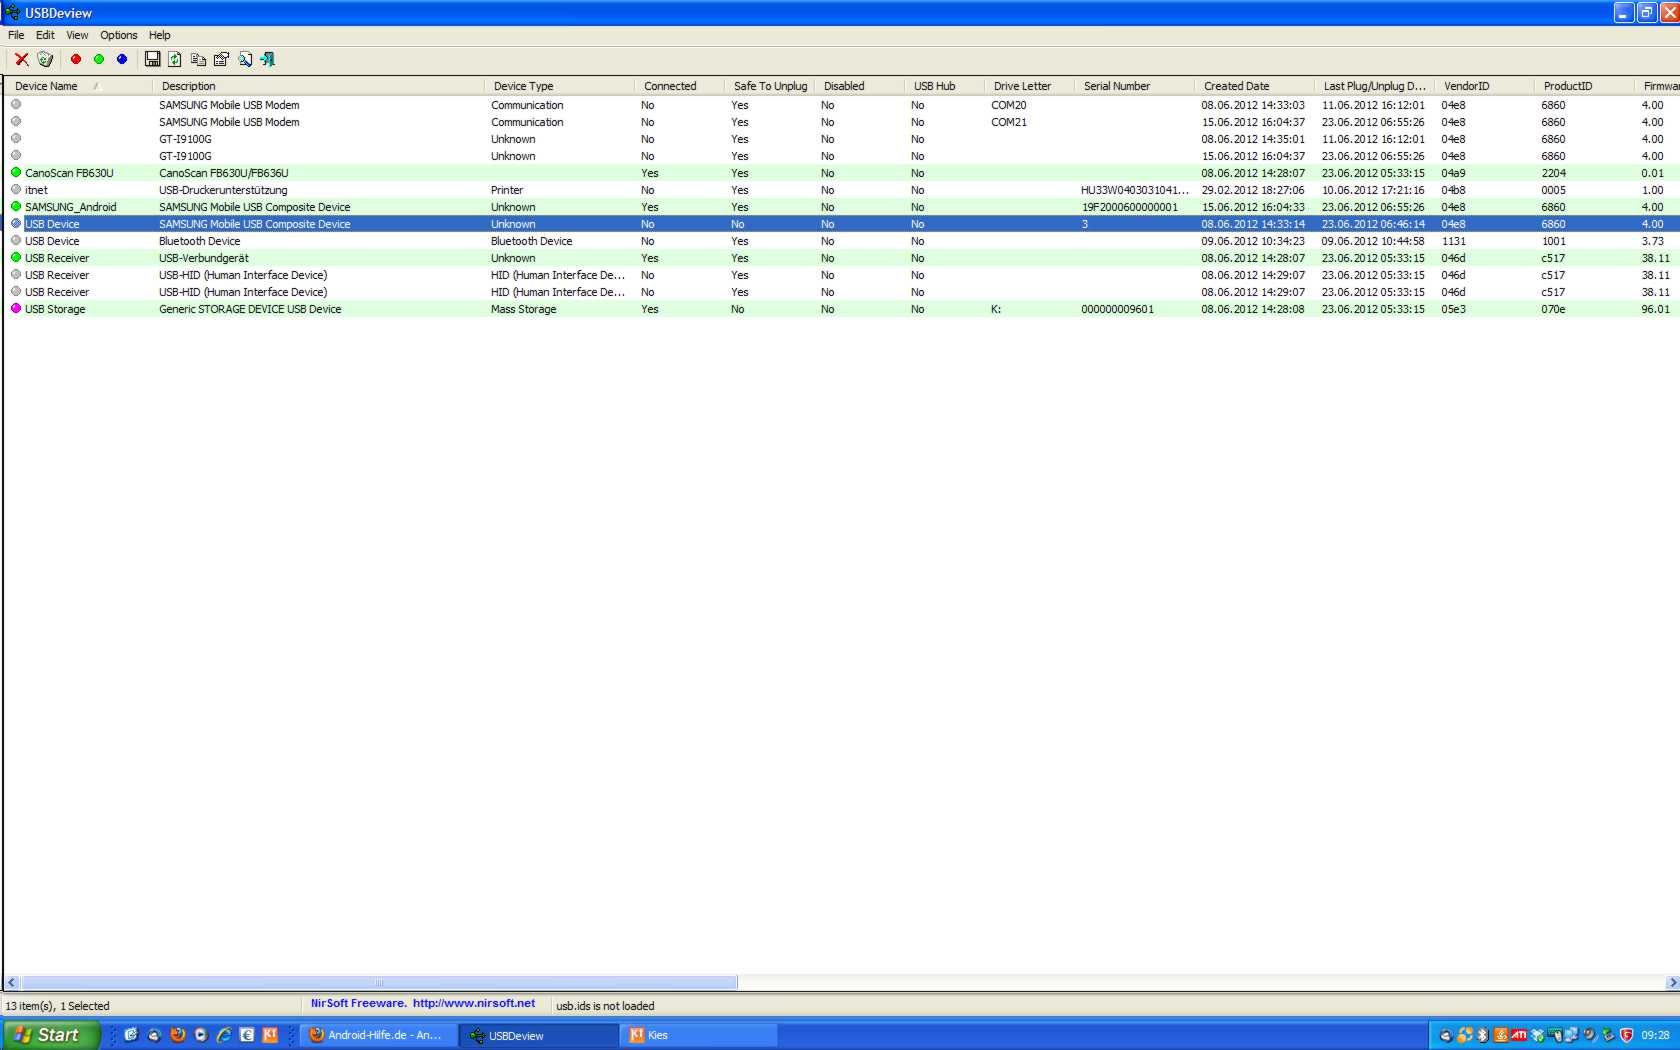
Task: Select the SAMSUNG_Android device row
Action: (842, 206)
